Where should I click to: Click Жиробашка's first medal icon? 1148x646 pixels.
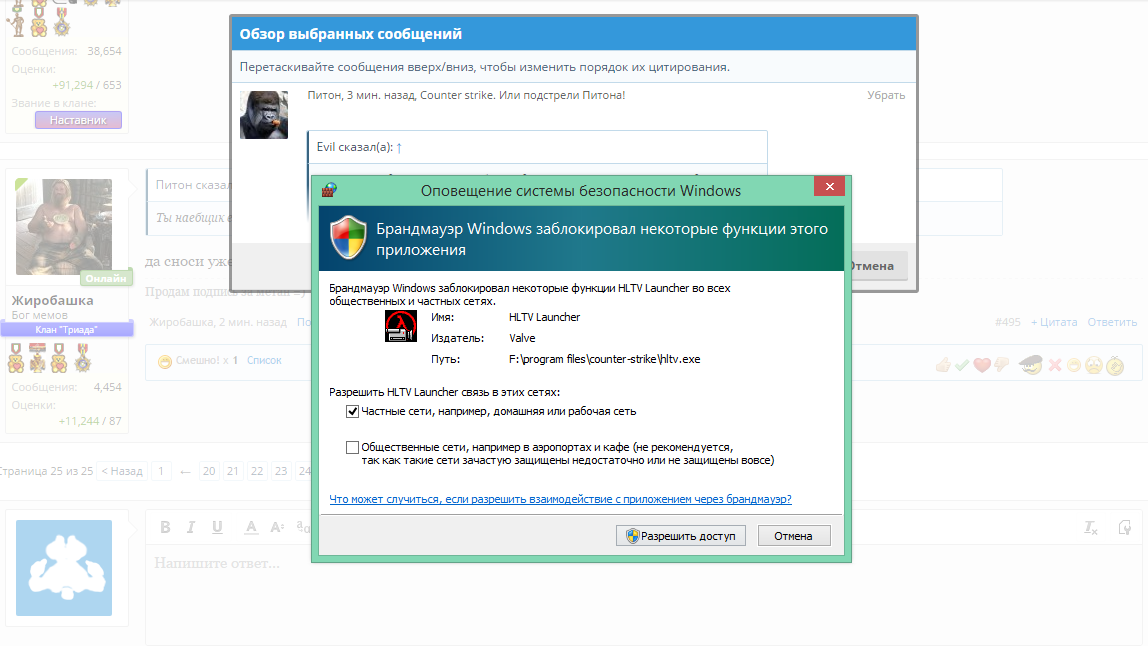pos(16,358)
